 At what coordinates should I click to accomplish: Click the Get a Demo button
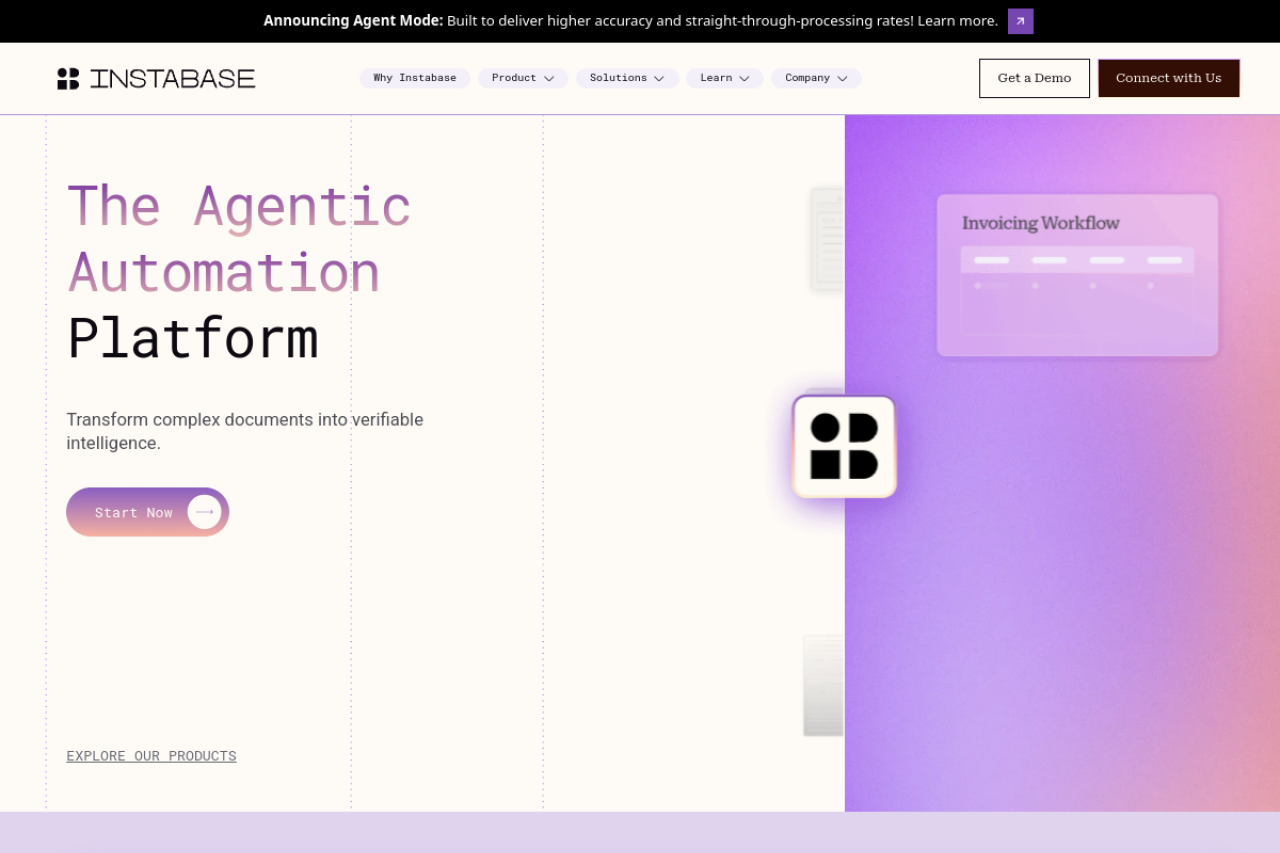[1034, 78]
